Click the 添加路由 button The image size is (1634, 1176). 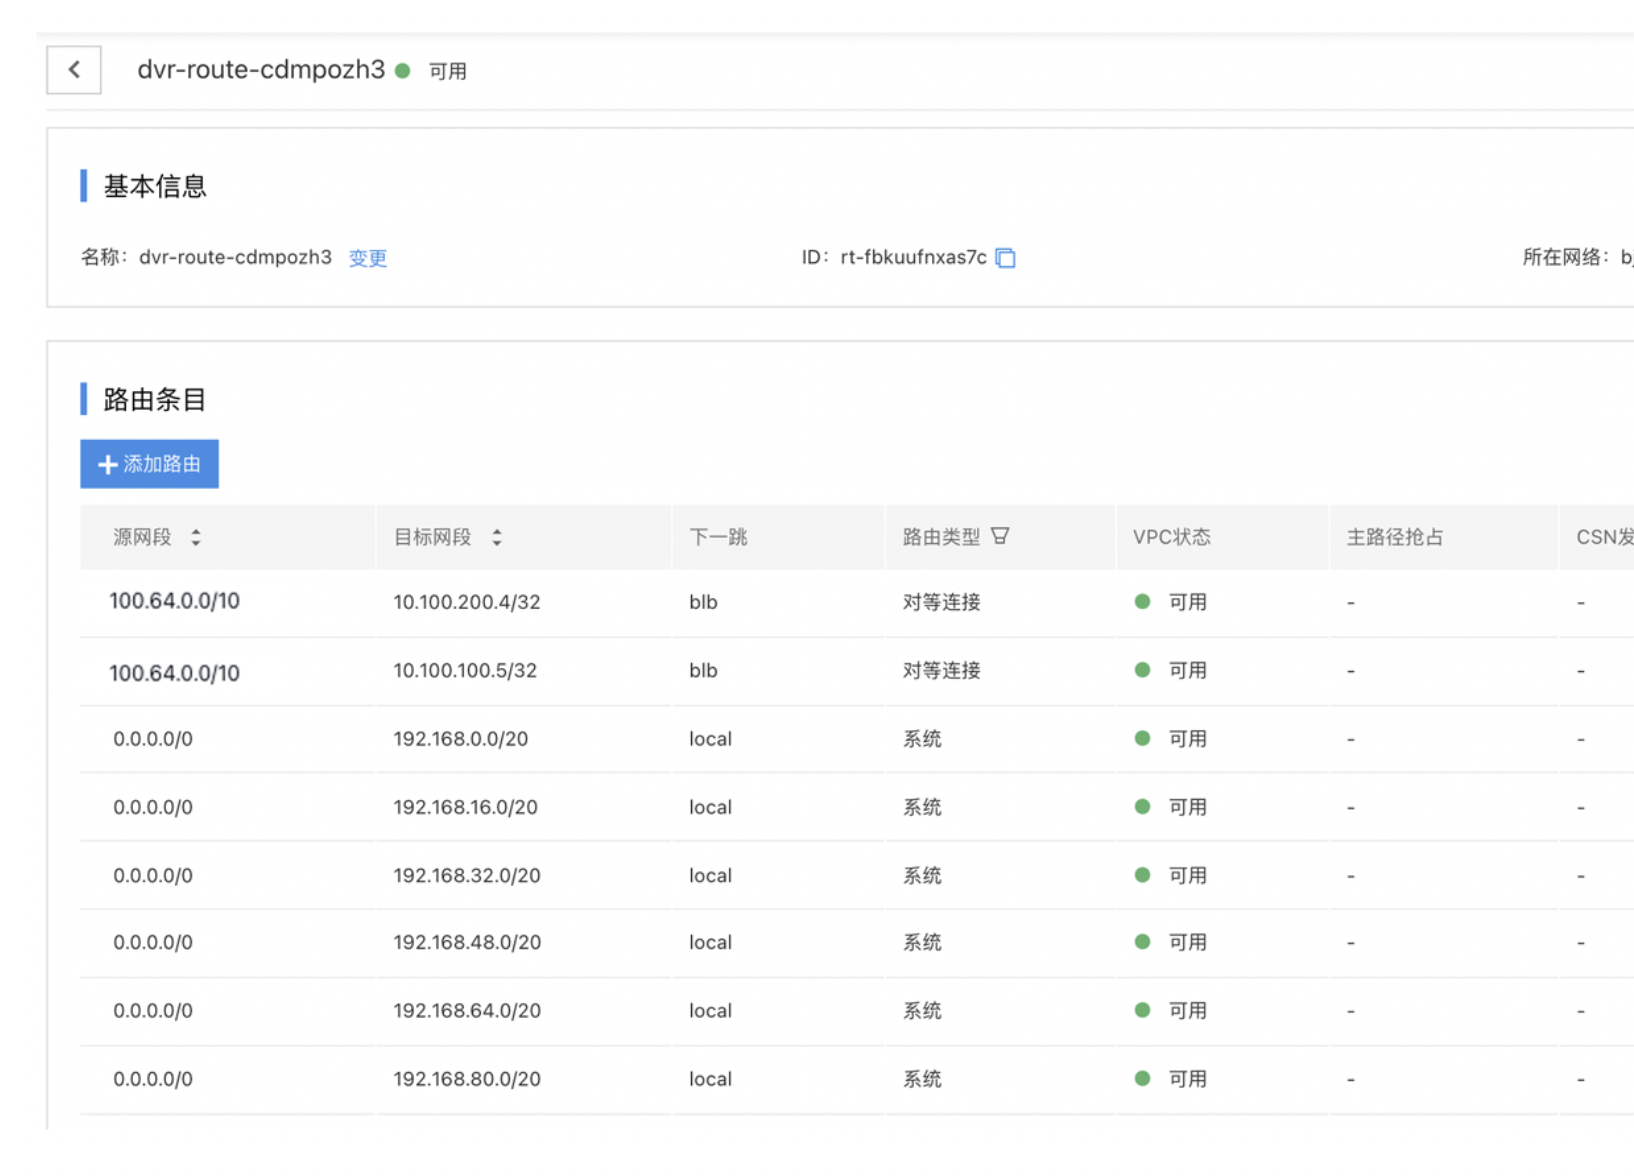pyautogui.click(x=149, y=464)
